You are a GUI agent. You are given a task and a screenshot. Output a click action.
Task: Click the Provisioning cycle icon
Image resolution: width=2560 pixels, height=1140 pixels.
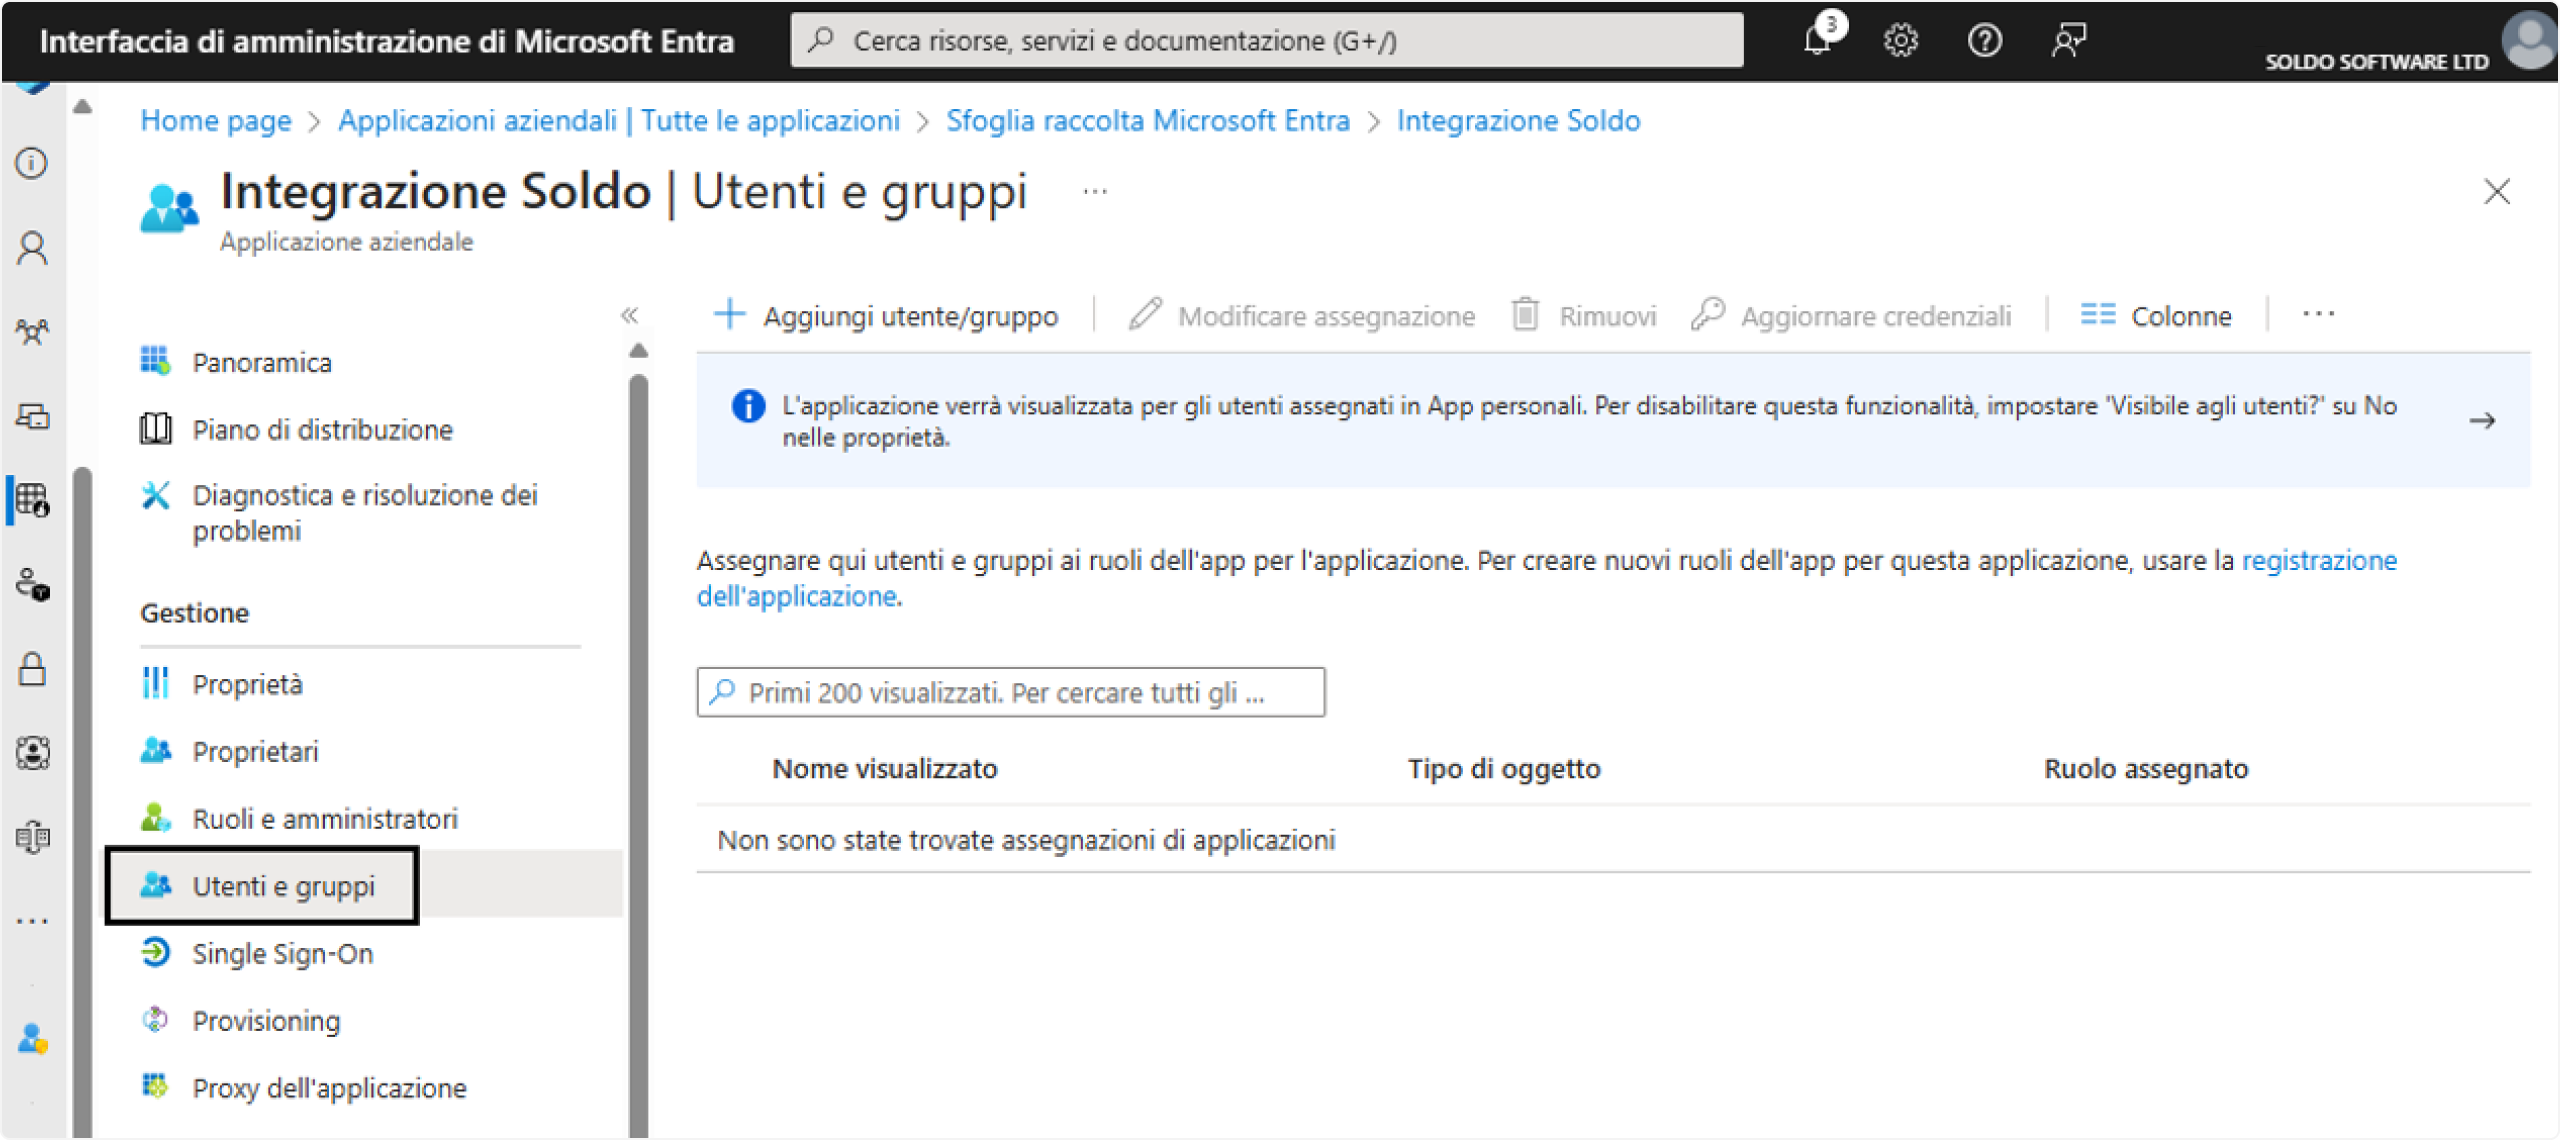point(155,1019)
